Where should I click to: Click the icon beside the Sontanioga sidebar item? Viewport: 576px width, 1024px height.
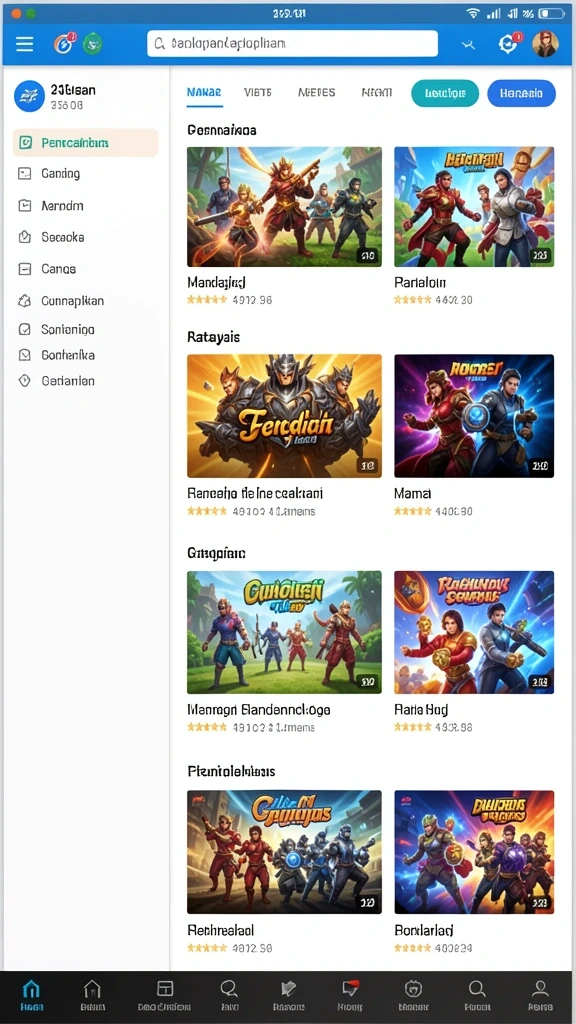(x=24, y=330)
